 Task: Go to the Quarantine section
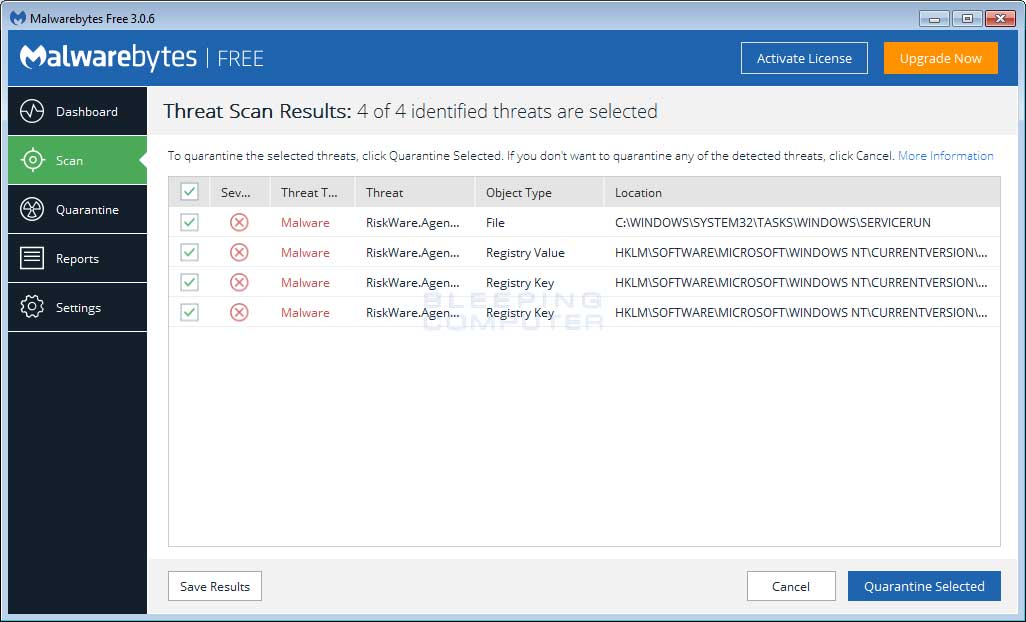77,209
